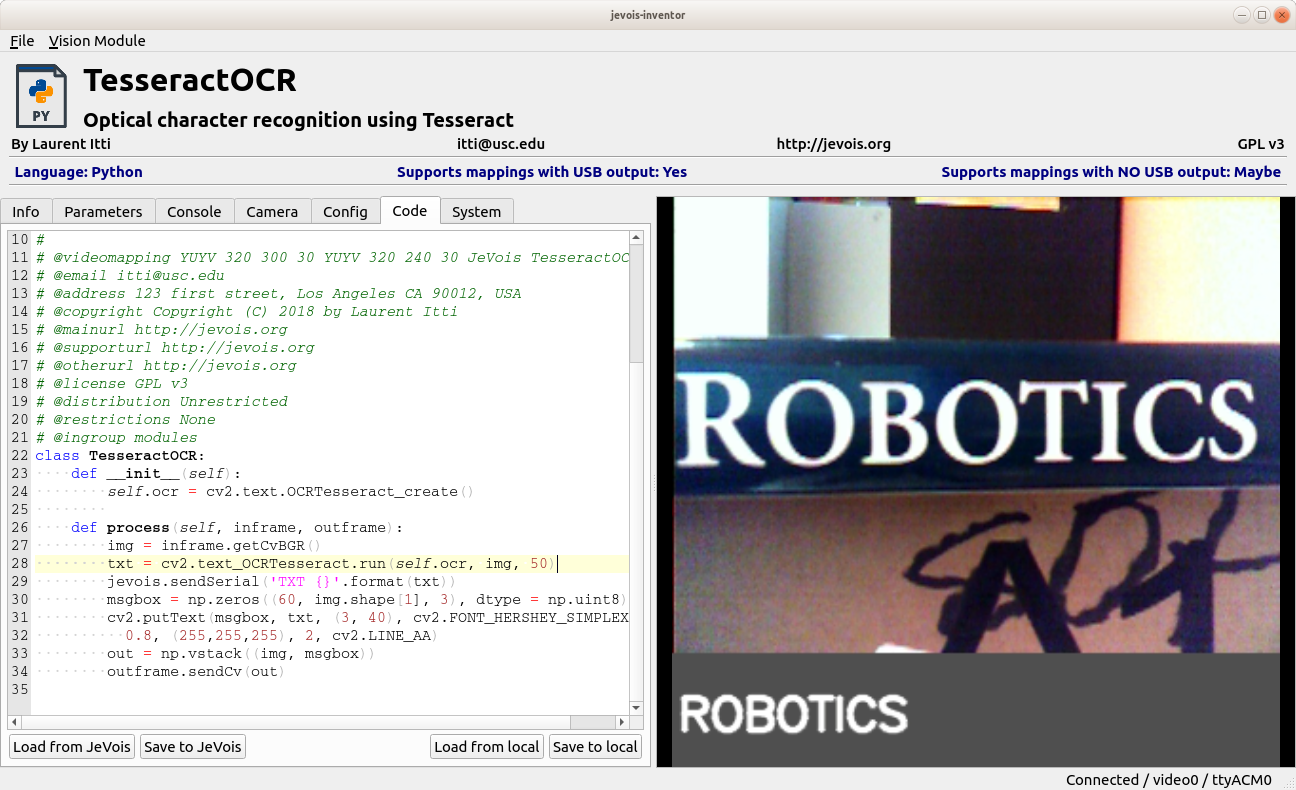The height and width of the screenshot is (790, 1296).
Task: Select the Code tab
Action: [x=410, y=210]
